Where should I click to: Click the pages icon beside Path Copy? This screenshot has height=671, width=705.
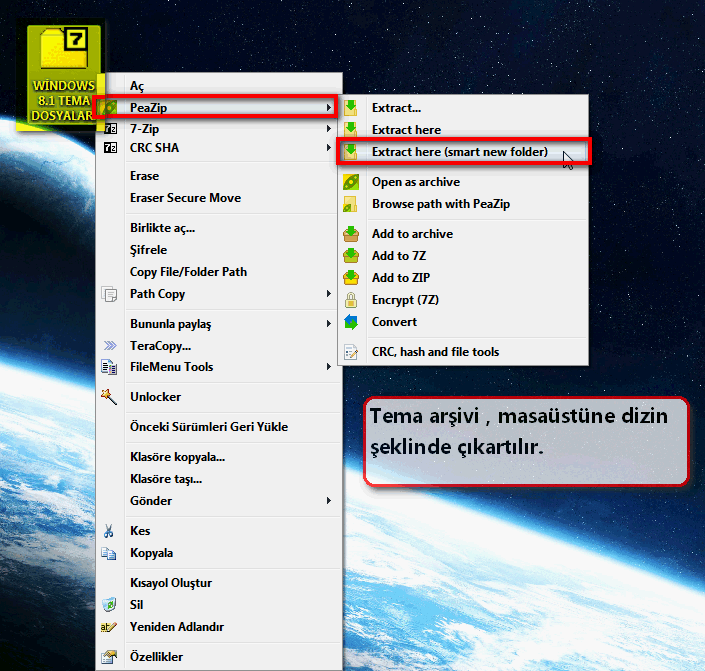coord(109,295)
